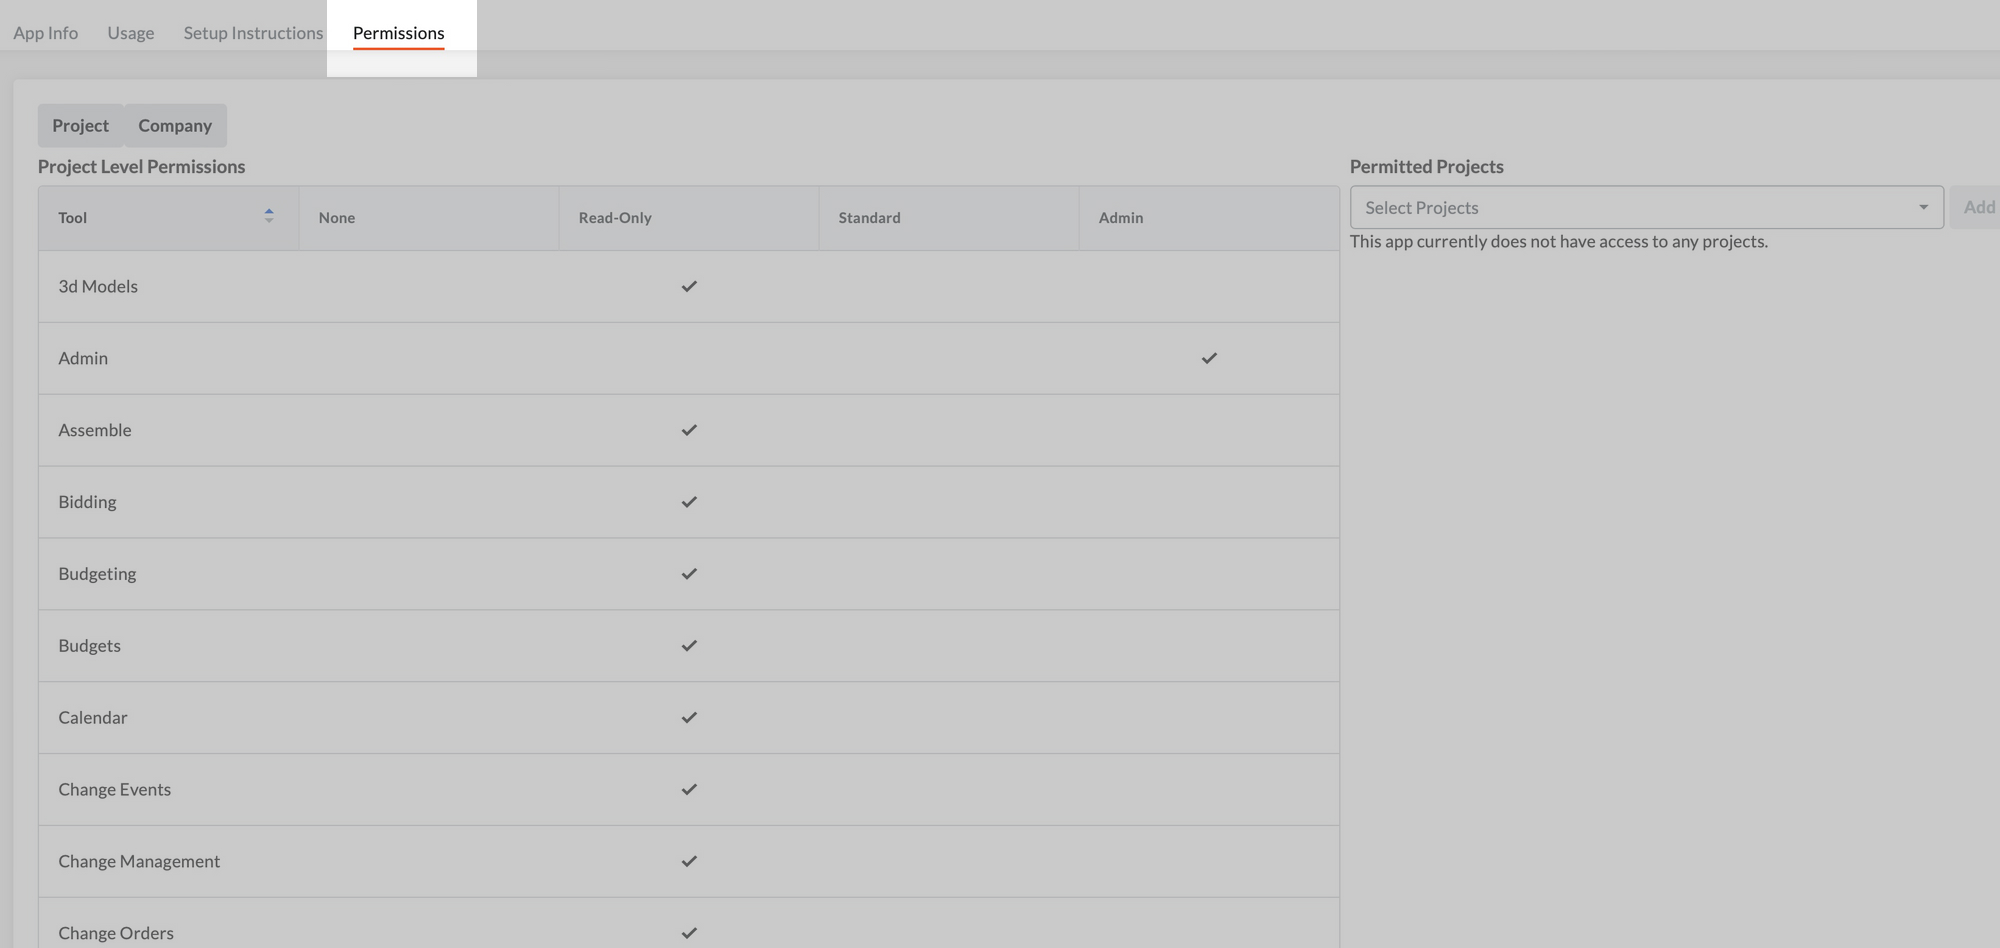This screenshot has width=2000, height=948.
Task: Click the Select Projects dropdown arrow
Action: tap(1923, 207)
